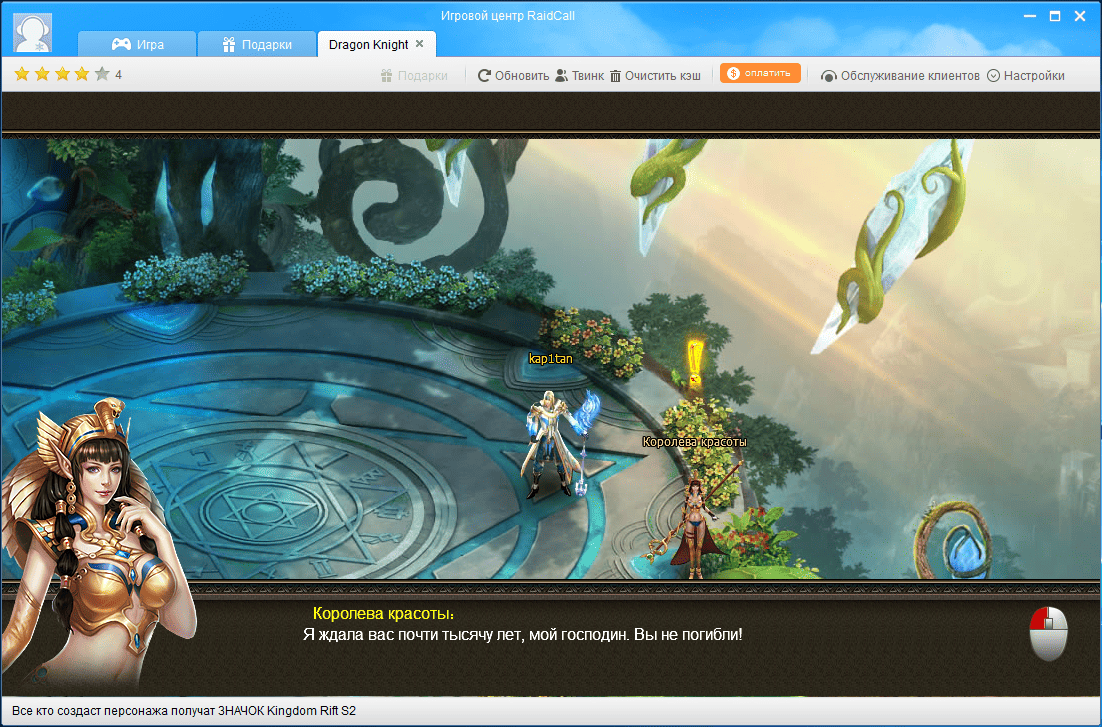
Task: Click the Королева красоты dialogue portrait
Action: (x=98, y=545)
